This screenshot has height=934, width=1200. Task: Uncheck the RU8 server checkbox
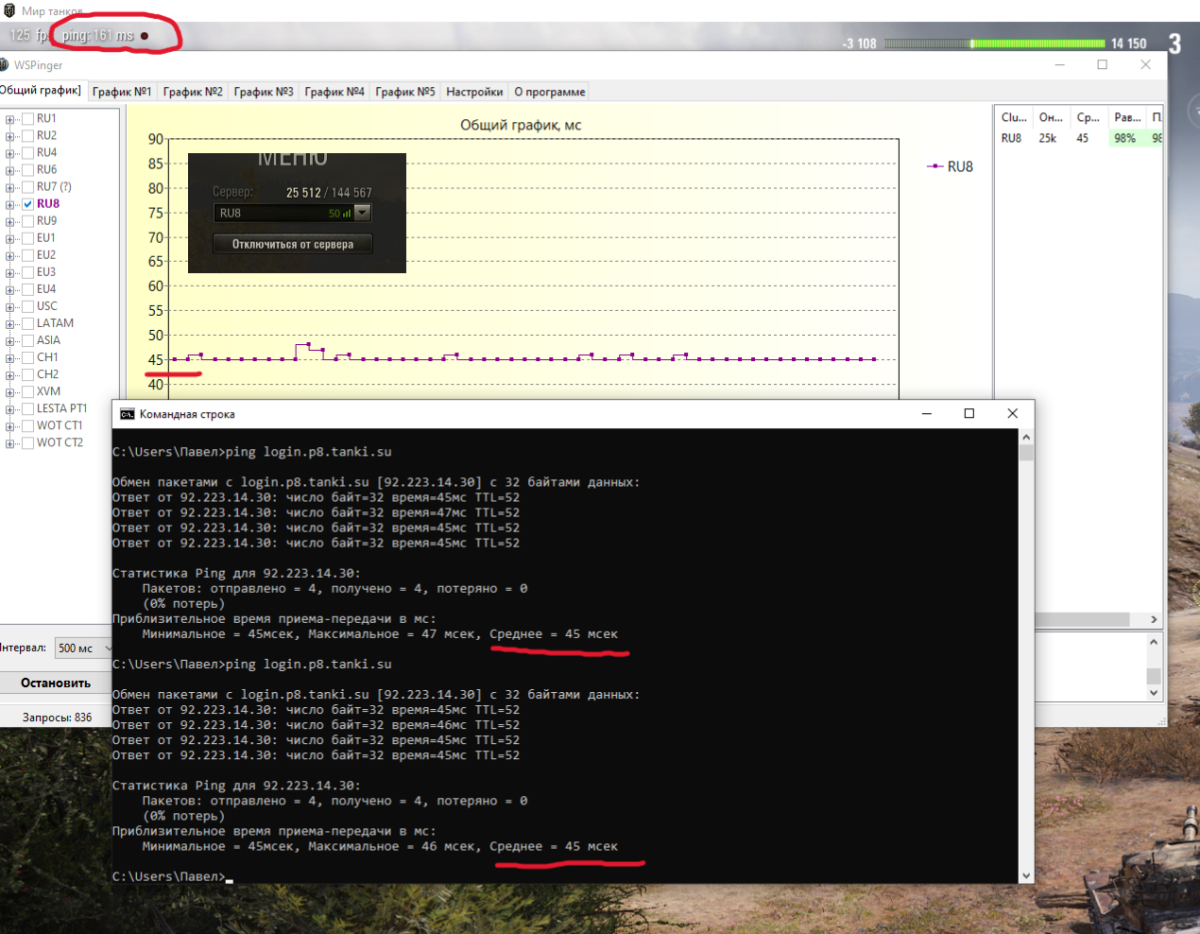pos(27,204)
